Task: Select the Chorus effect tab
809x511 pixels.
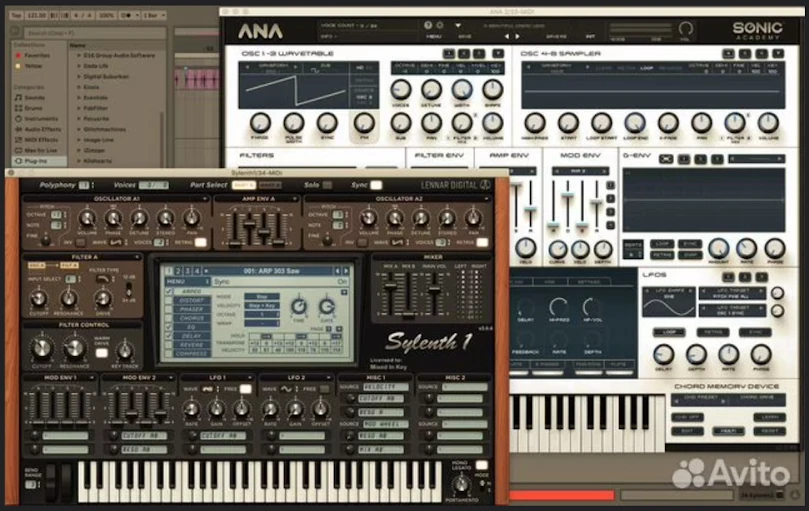Action: point(192,318)
